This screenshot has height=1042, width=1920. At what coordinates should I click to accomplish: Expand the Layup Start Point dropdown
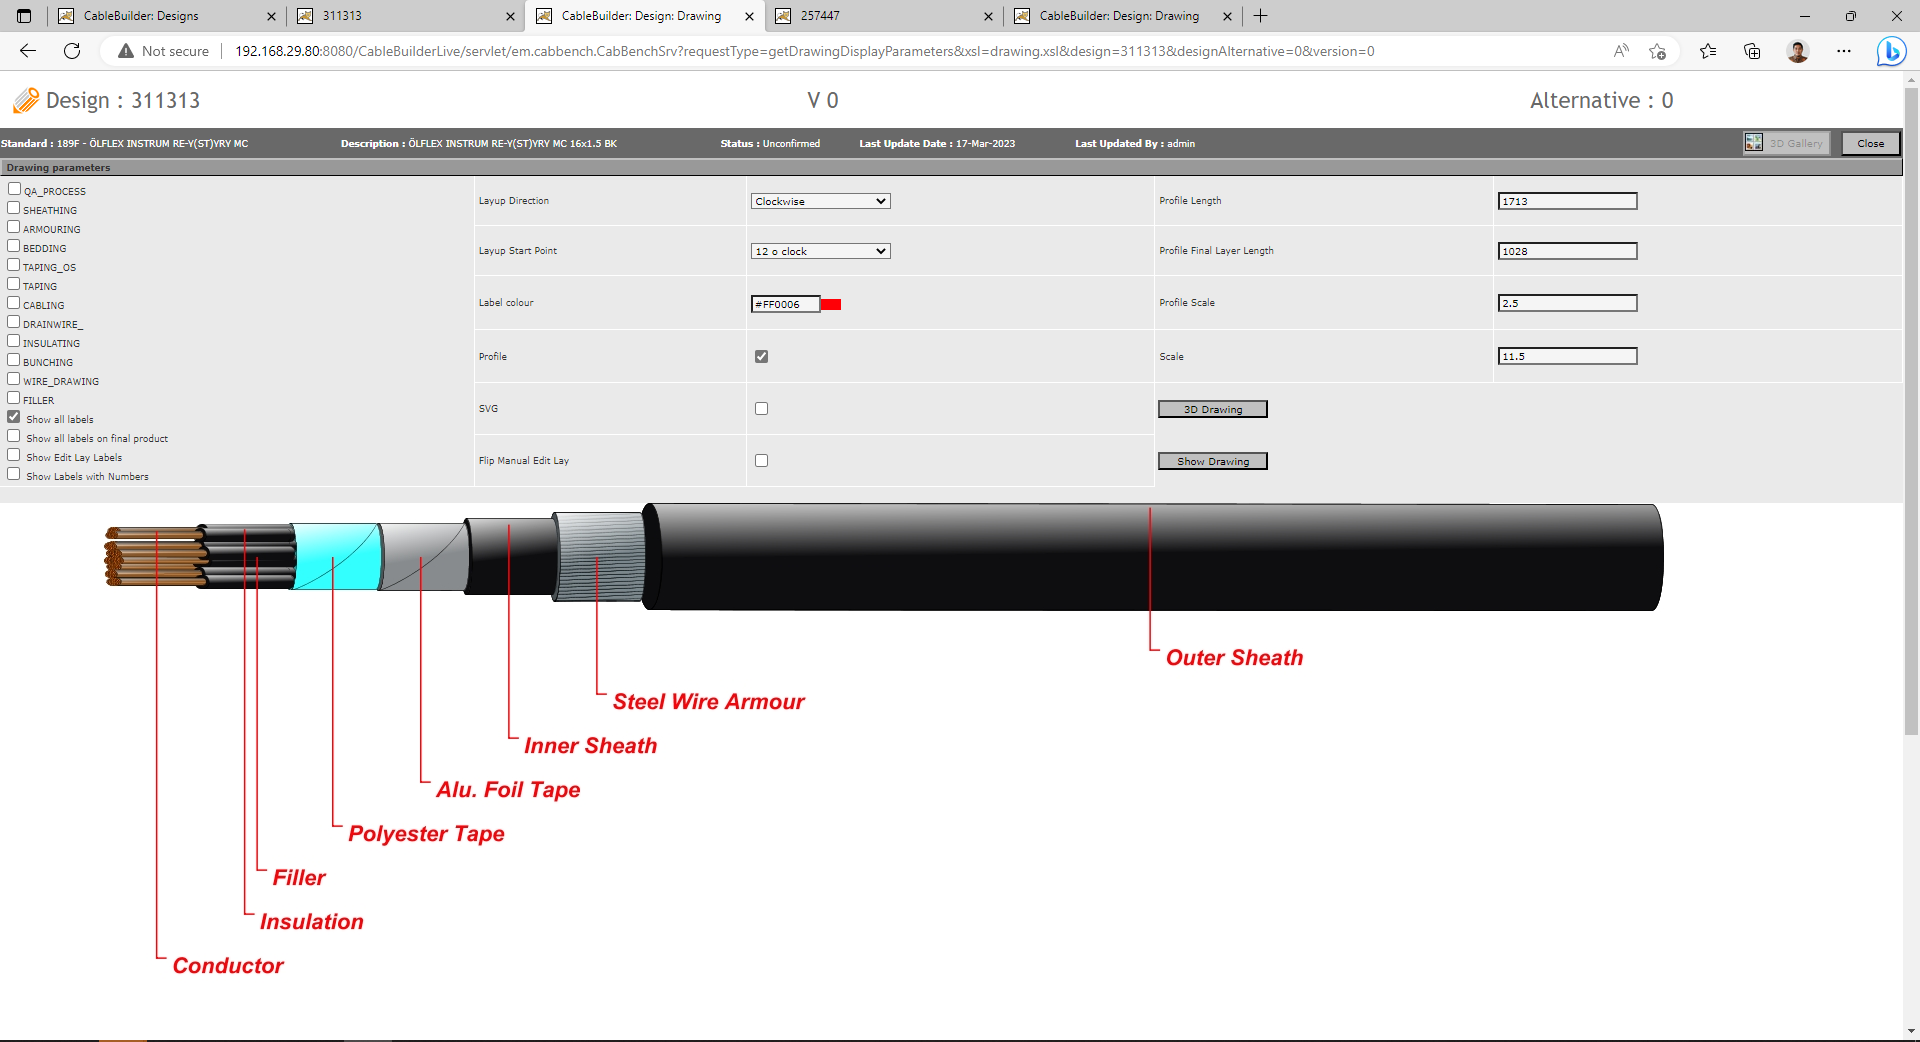point(820,251)
